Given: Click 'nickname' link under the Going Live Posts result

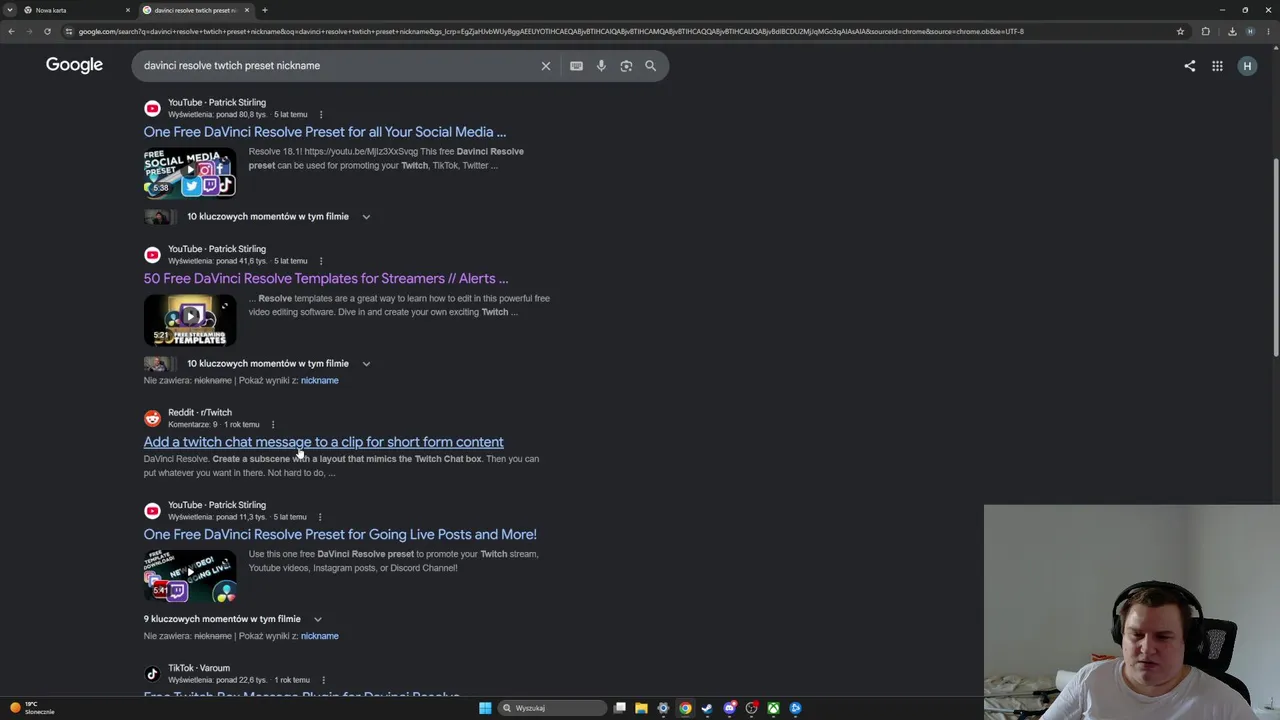Looking at the screenshot, I should point(320,636).
